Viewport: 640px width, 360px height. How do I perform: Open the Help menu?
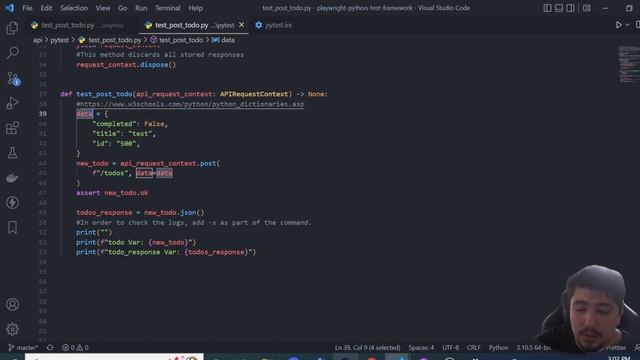tap(196, 8)
